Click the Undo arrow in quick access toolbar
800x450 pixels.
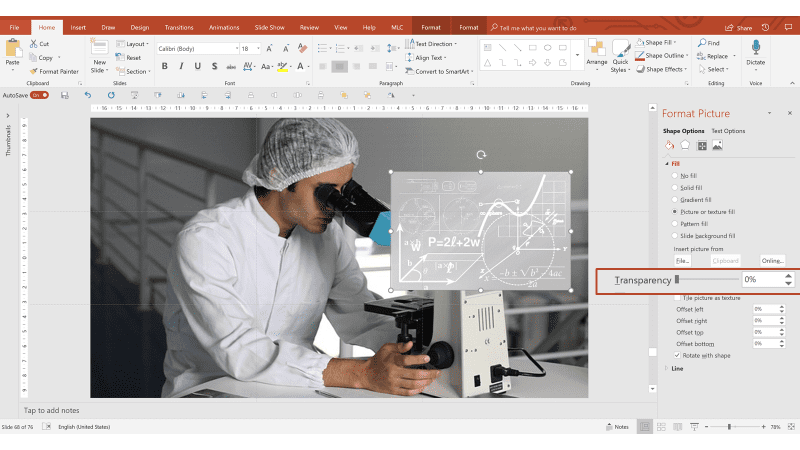[x=88, y=95]
